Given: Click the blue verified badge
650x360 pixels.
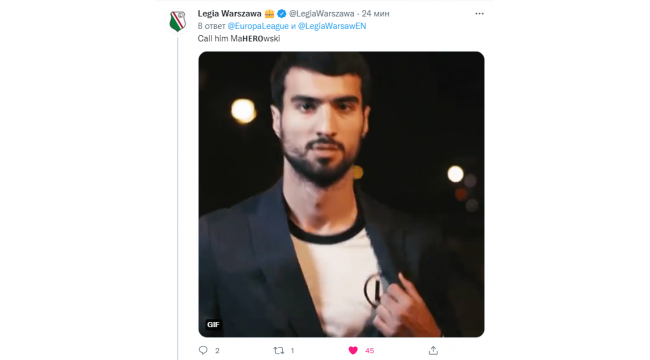Looking at the screenshot, I should 281,14.
